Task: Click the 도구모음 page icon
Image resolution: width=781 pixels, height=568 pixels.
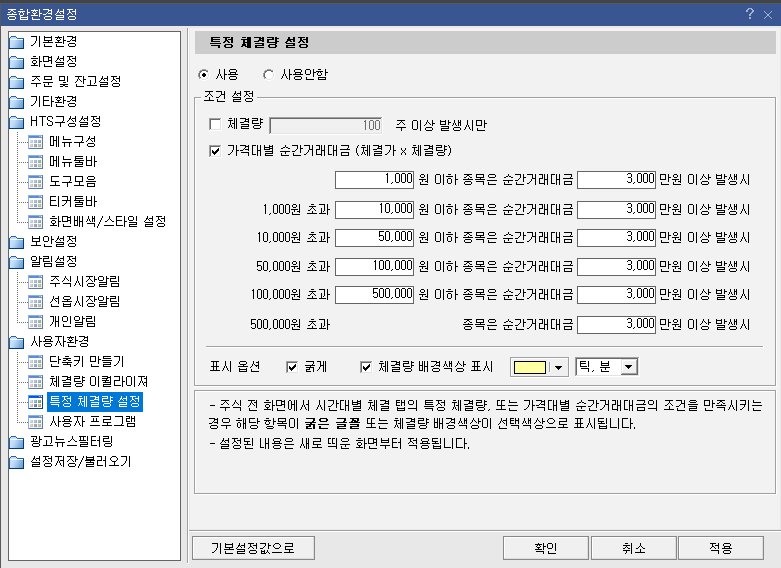Action: (x=35, y=182)
